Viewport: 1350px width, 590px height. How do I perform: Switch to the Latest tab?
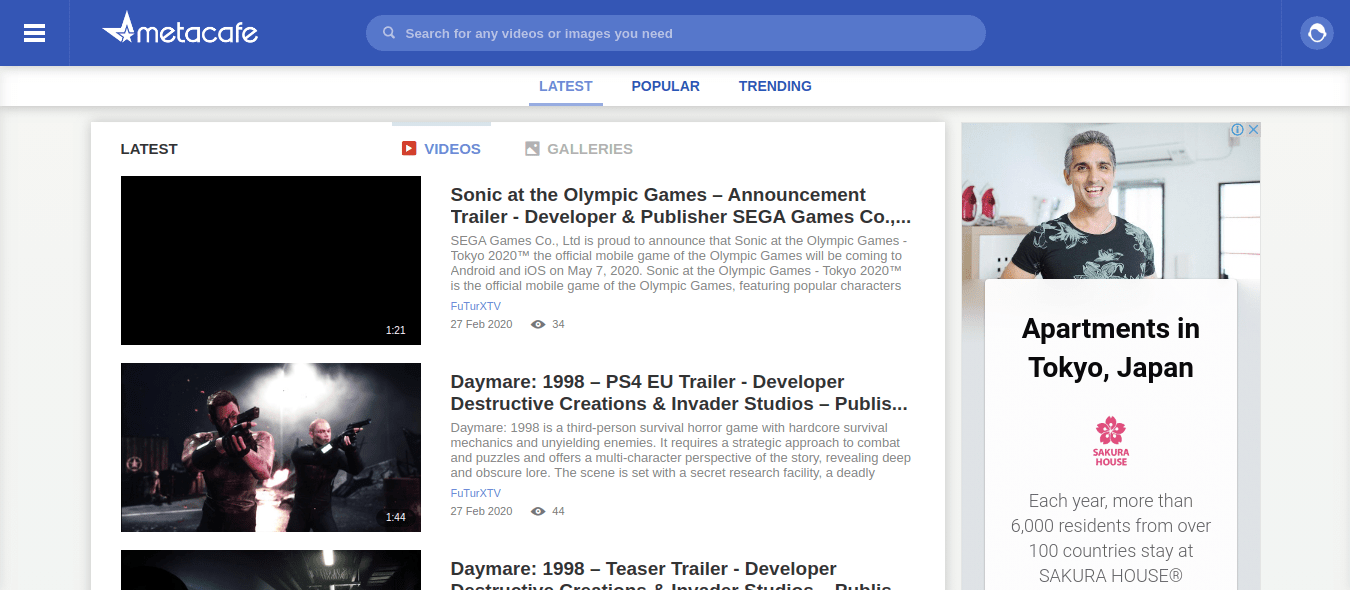click(x=566, y=86)
